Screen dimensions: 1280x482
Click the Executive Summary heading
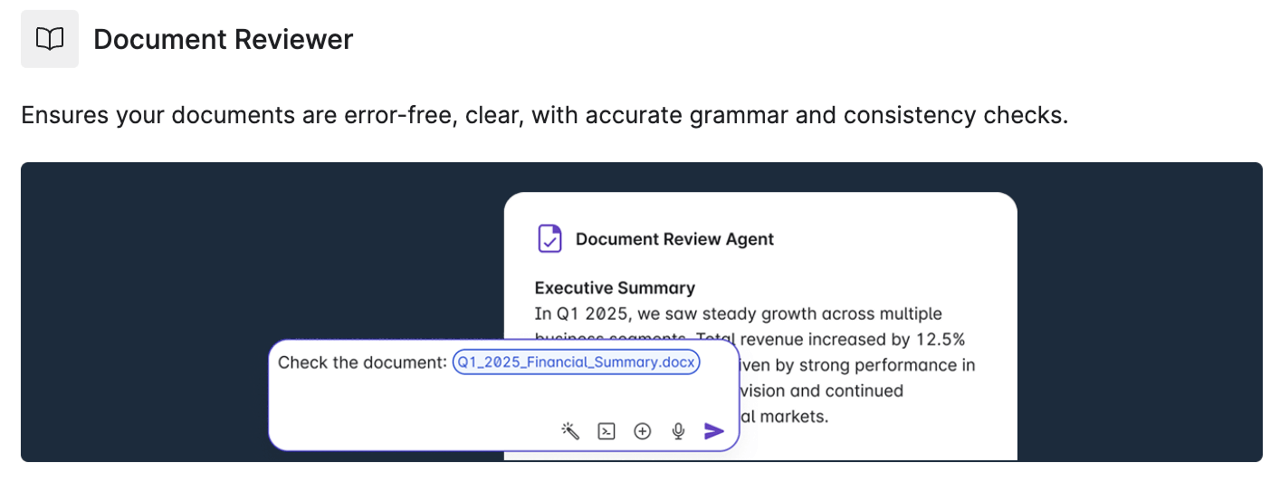pyautogui.click(x=615, y=288)
